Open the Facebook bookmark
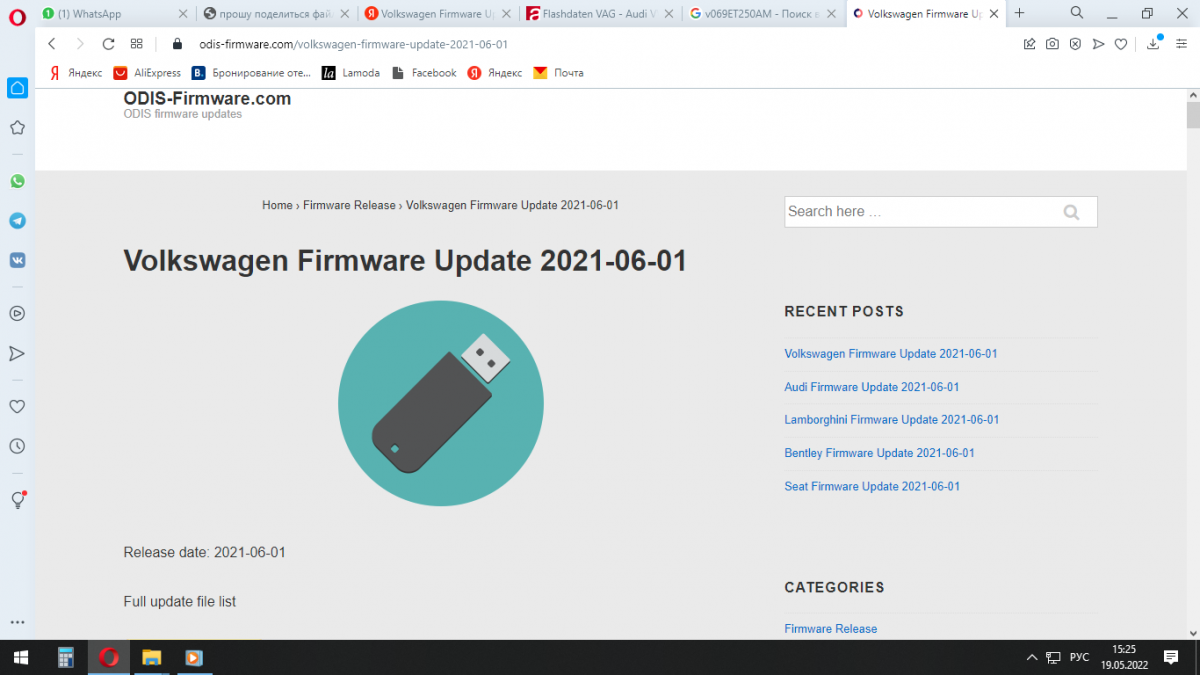Screen dimensions: 1200x675 (x=424, y=73)
